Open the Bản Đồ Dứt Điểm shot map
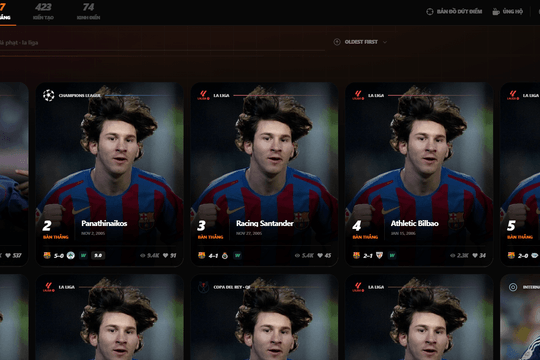 coord(454,12)
